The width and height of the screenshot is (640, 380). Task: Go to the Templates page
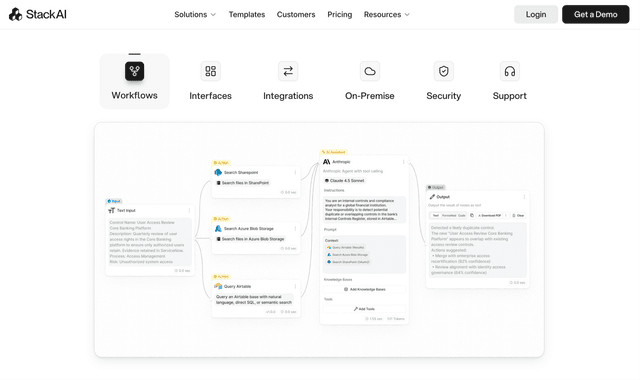tap(247, 14)
